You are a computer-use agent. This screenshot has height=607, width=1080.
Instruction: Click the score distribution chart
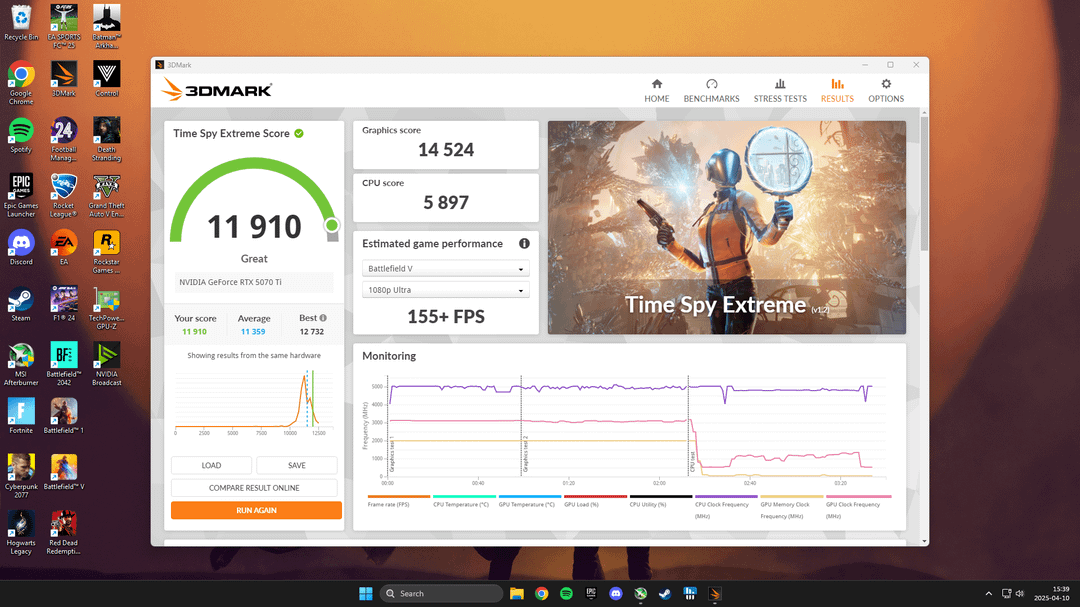pyautogui.click(x=254, y=402)
